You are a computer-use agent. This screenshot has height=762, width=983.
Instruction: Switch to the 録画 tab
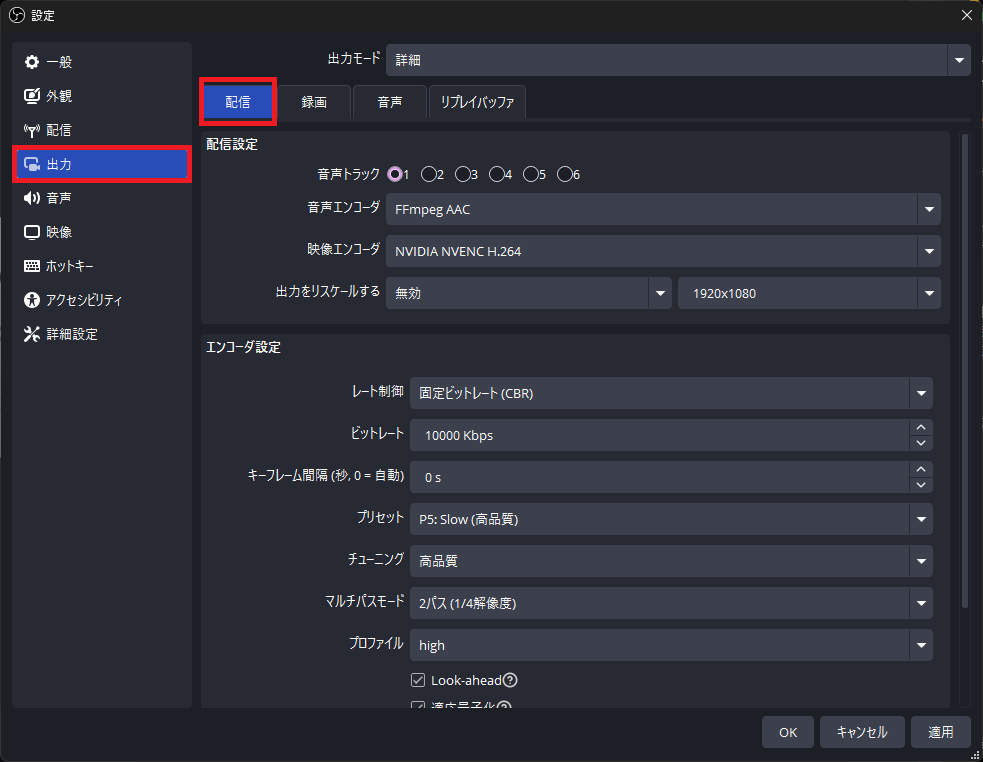coord(314,102)
